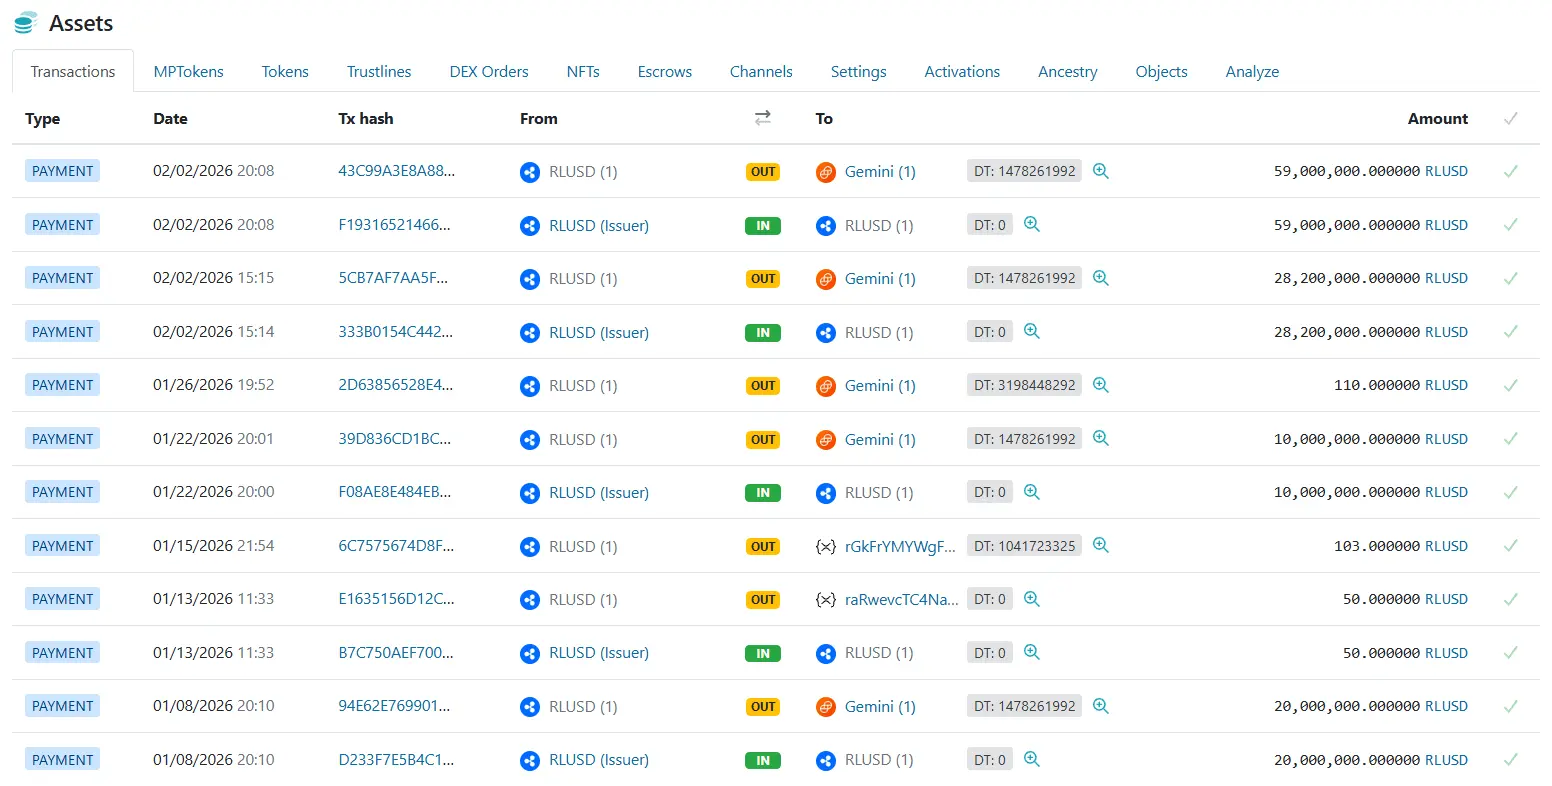Open transaction hash 6C7575674D8F
This screenshot has height=786, width=1552.
[396, 546]
